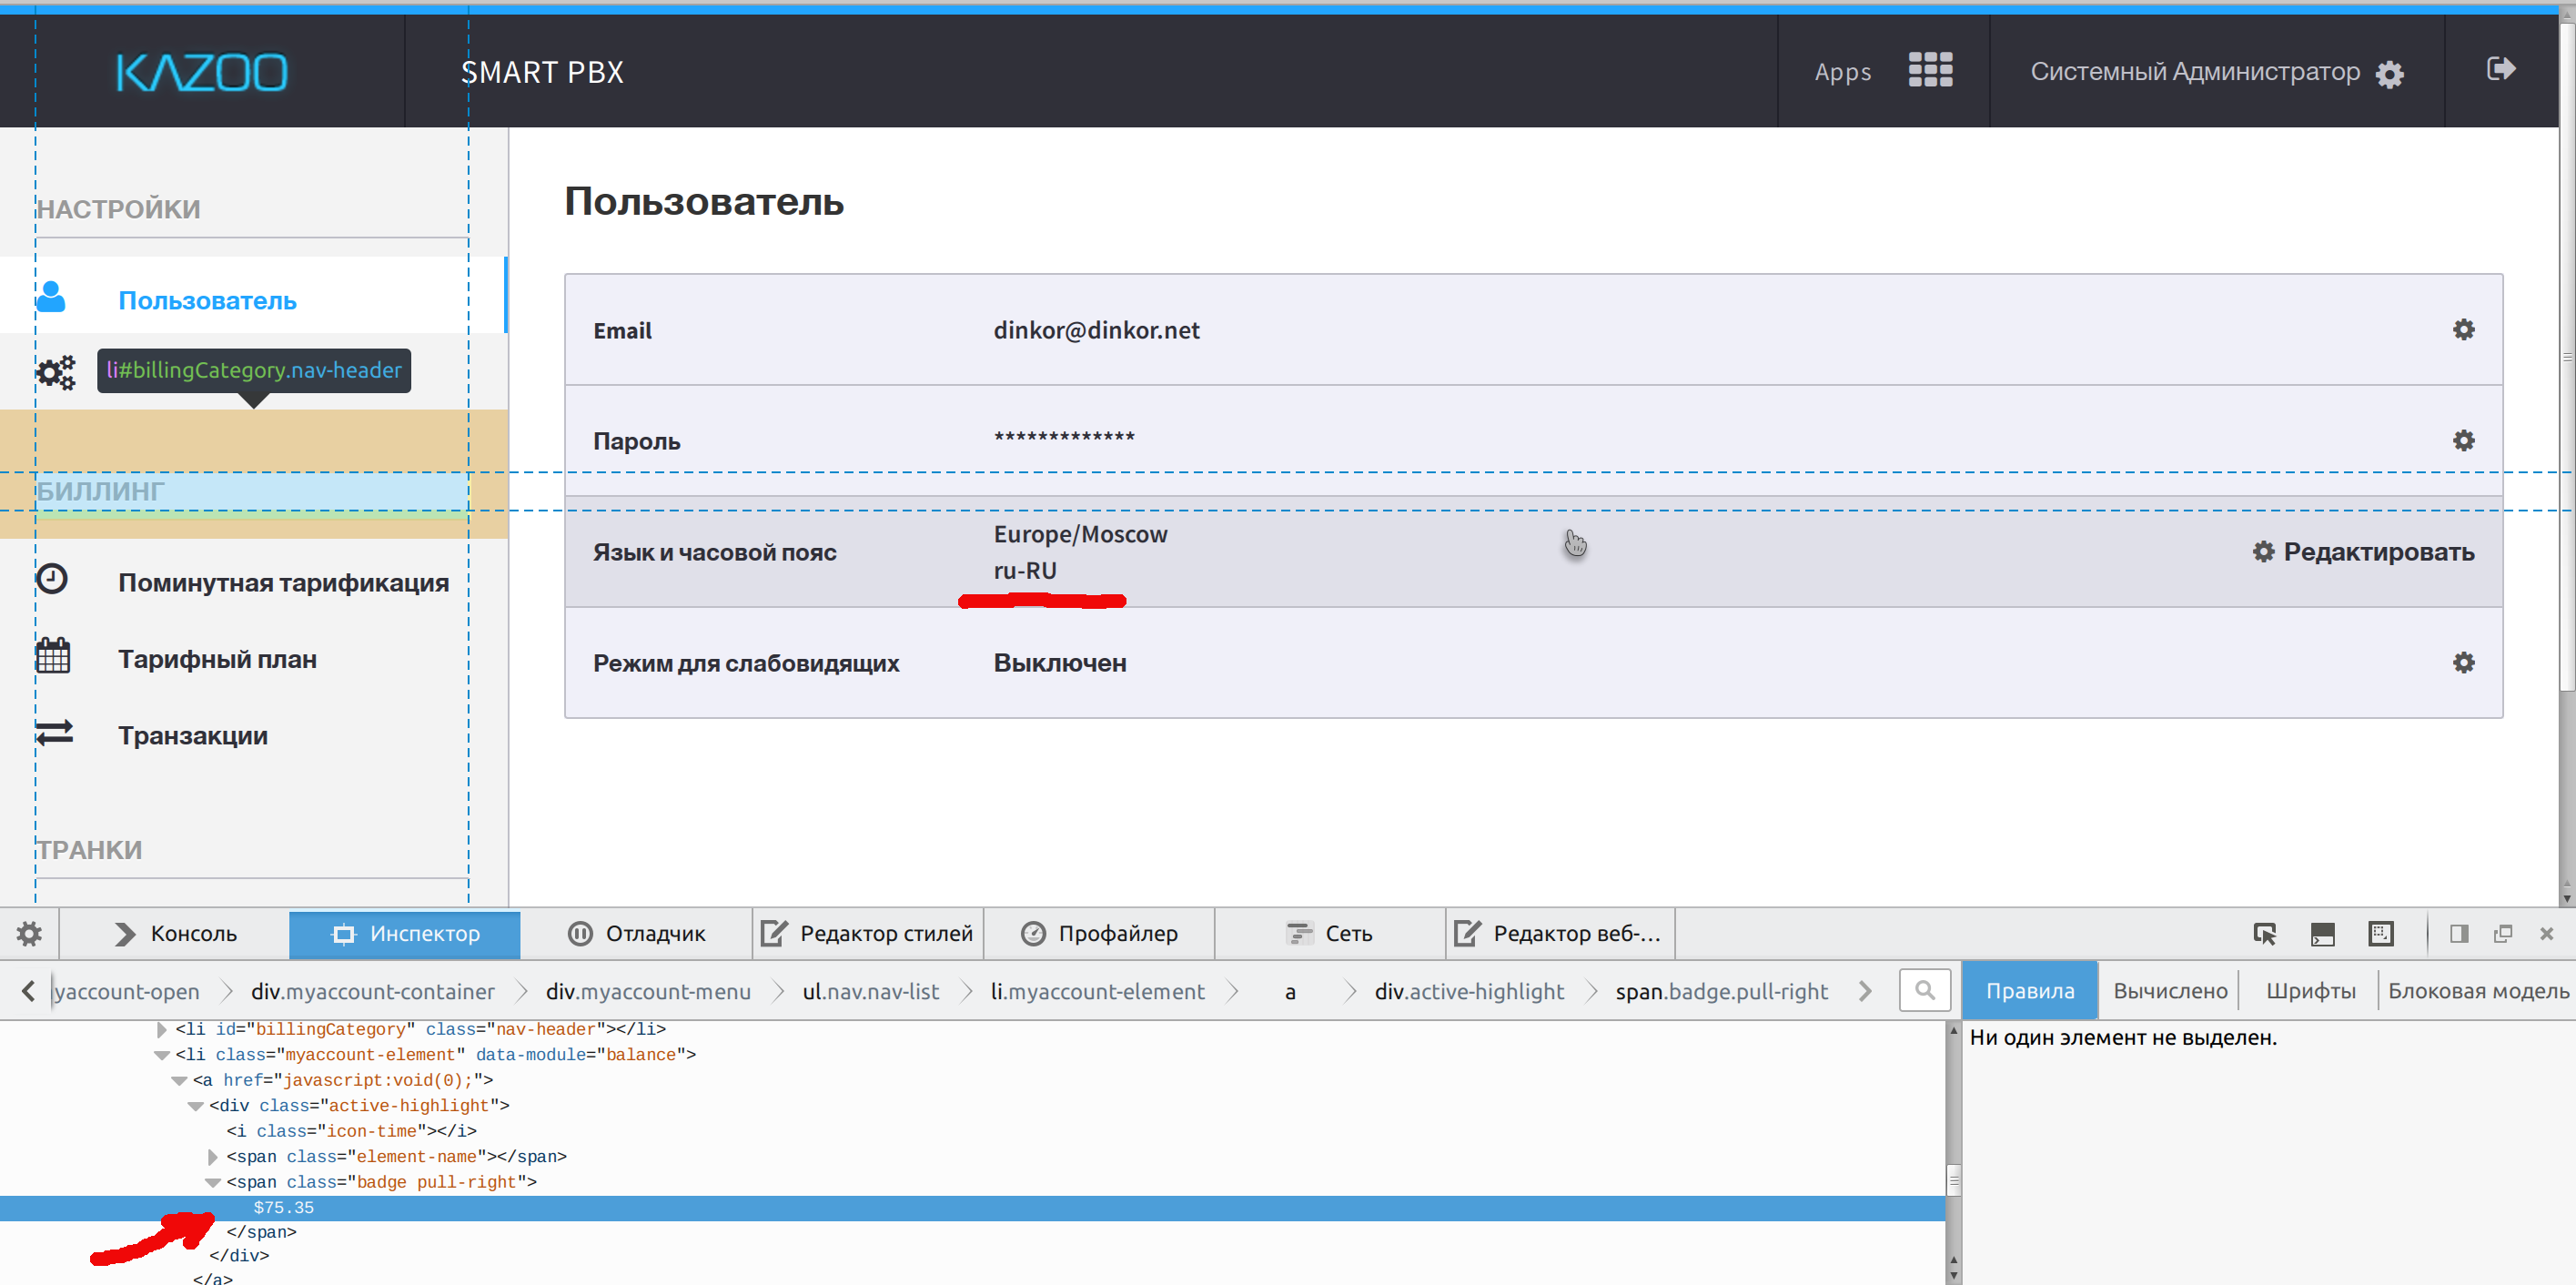Open devtools settings gear icon
This screenshot has height=1285, width=2576.
29,933
